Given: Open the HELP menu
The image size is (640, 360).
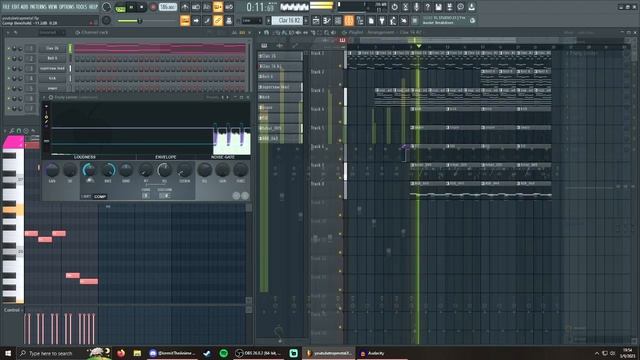Looking at the screenshot, I should [x=93, y=7].
